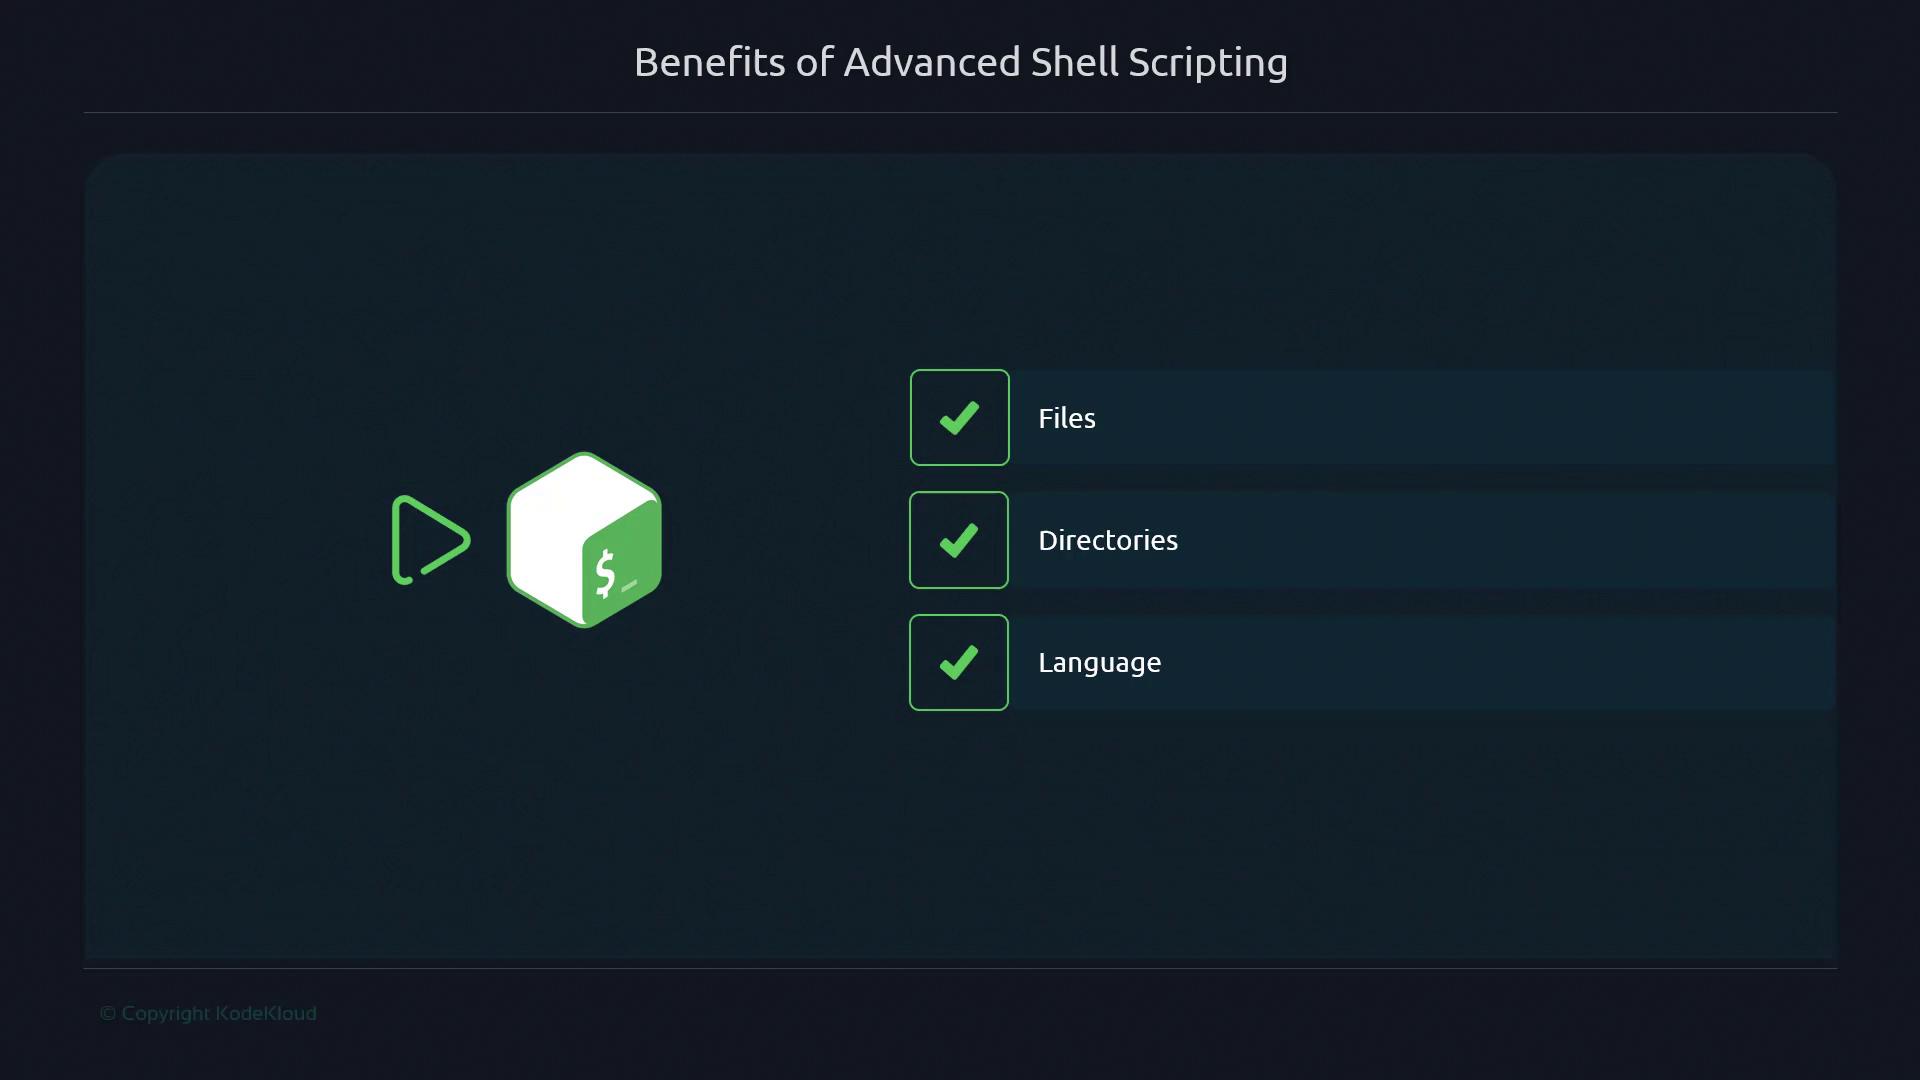This screenshot has height=1080, width=1920.
Task: Click the Bash cube logo
Action: [x=584, y=540]
